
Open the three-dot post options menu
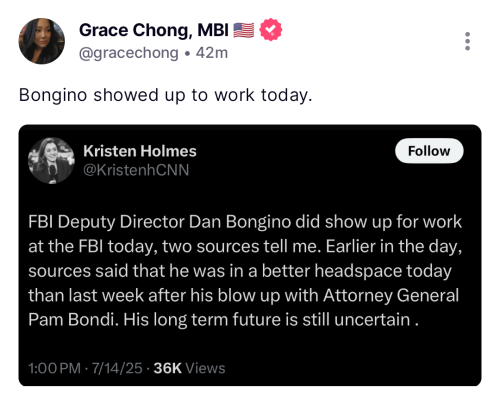[467, 41]
